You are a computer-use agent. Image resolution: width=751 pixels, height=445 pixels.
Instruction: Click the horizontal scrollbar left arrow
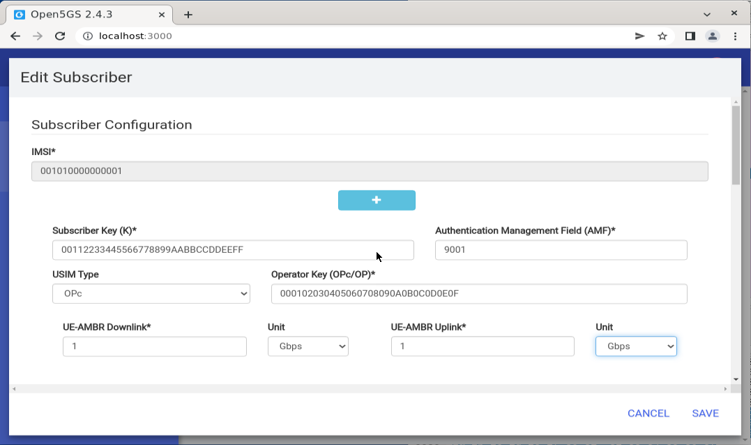(14, 389)
